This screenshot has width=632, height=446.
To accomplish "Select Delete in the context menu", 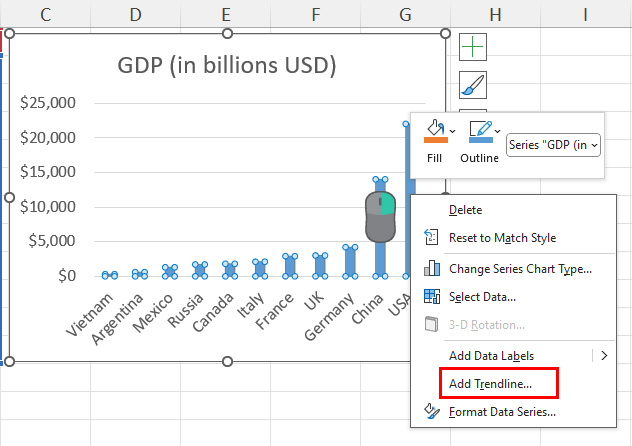I will pos(466,210).
